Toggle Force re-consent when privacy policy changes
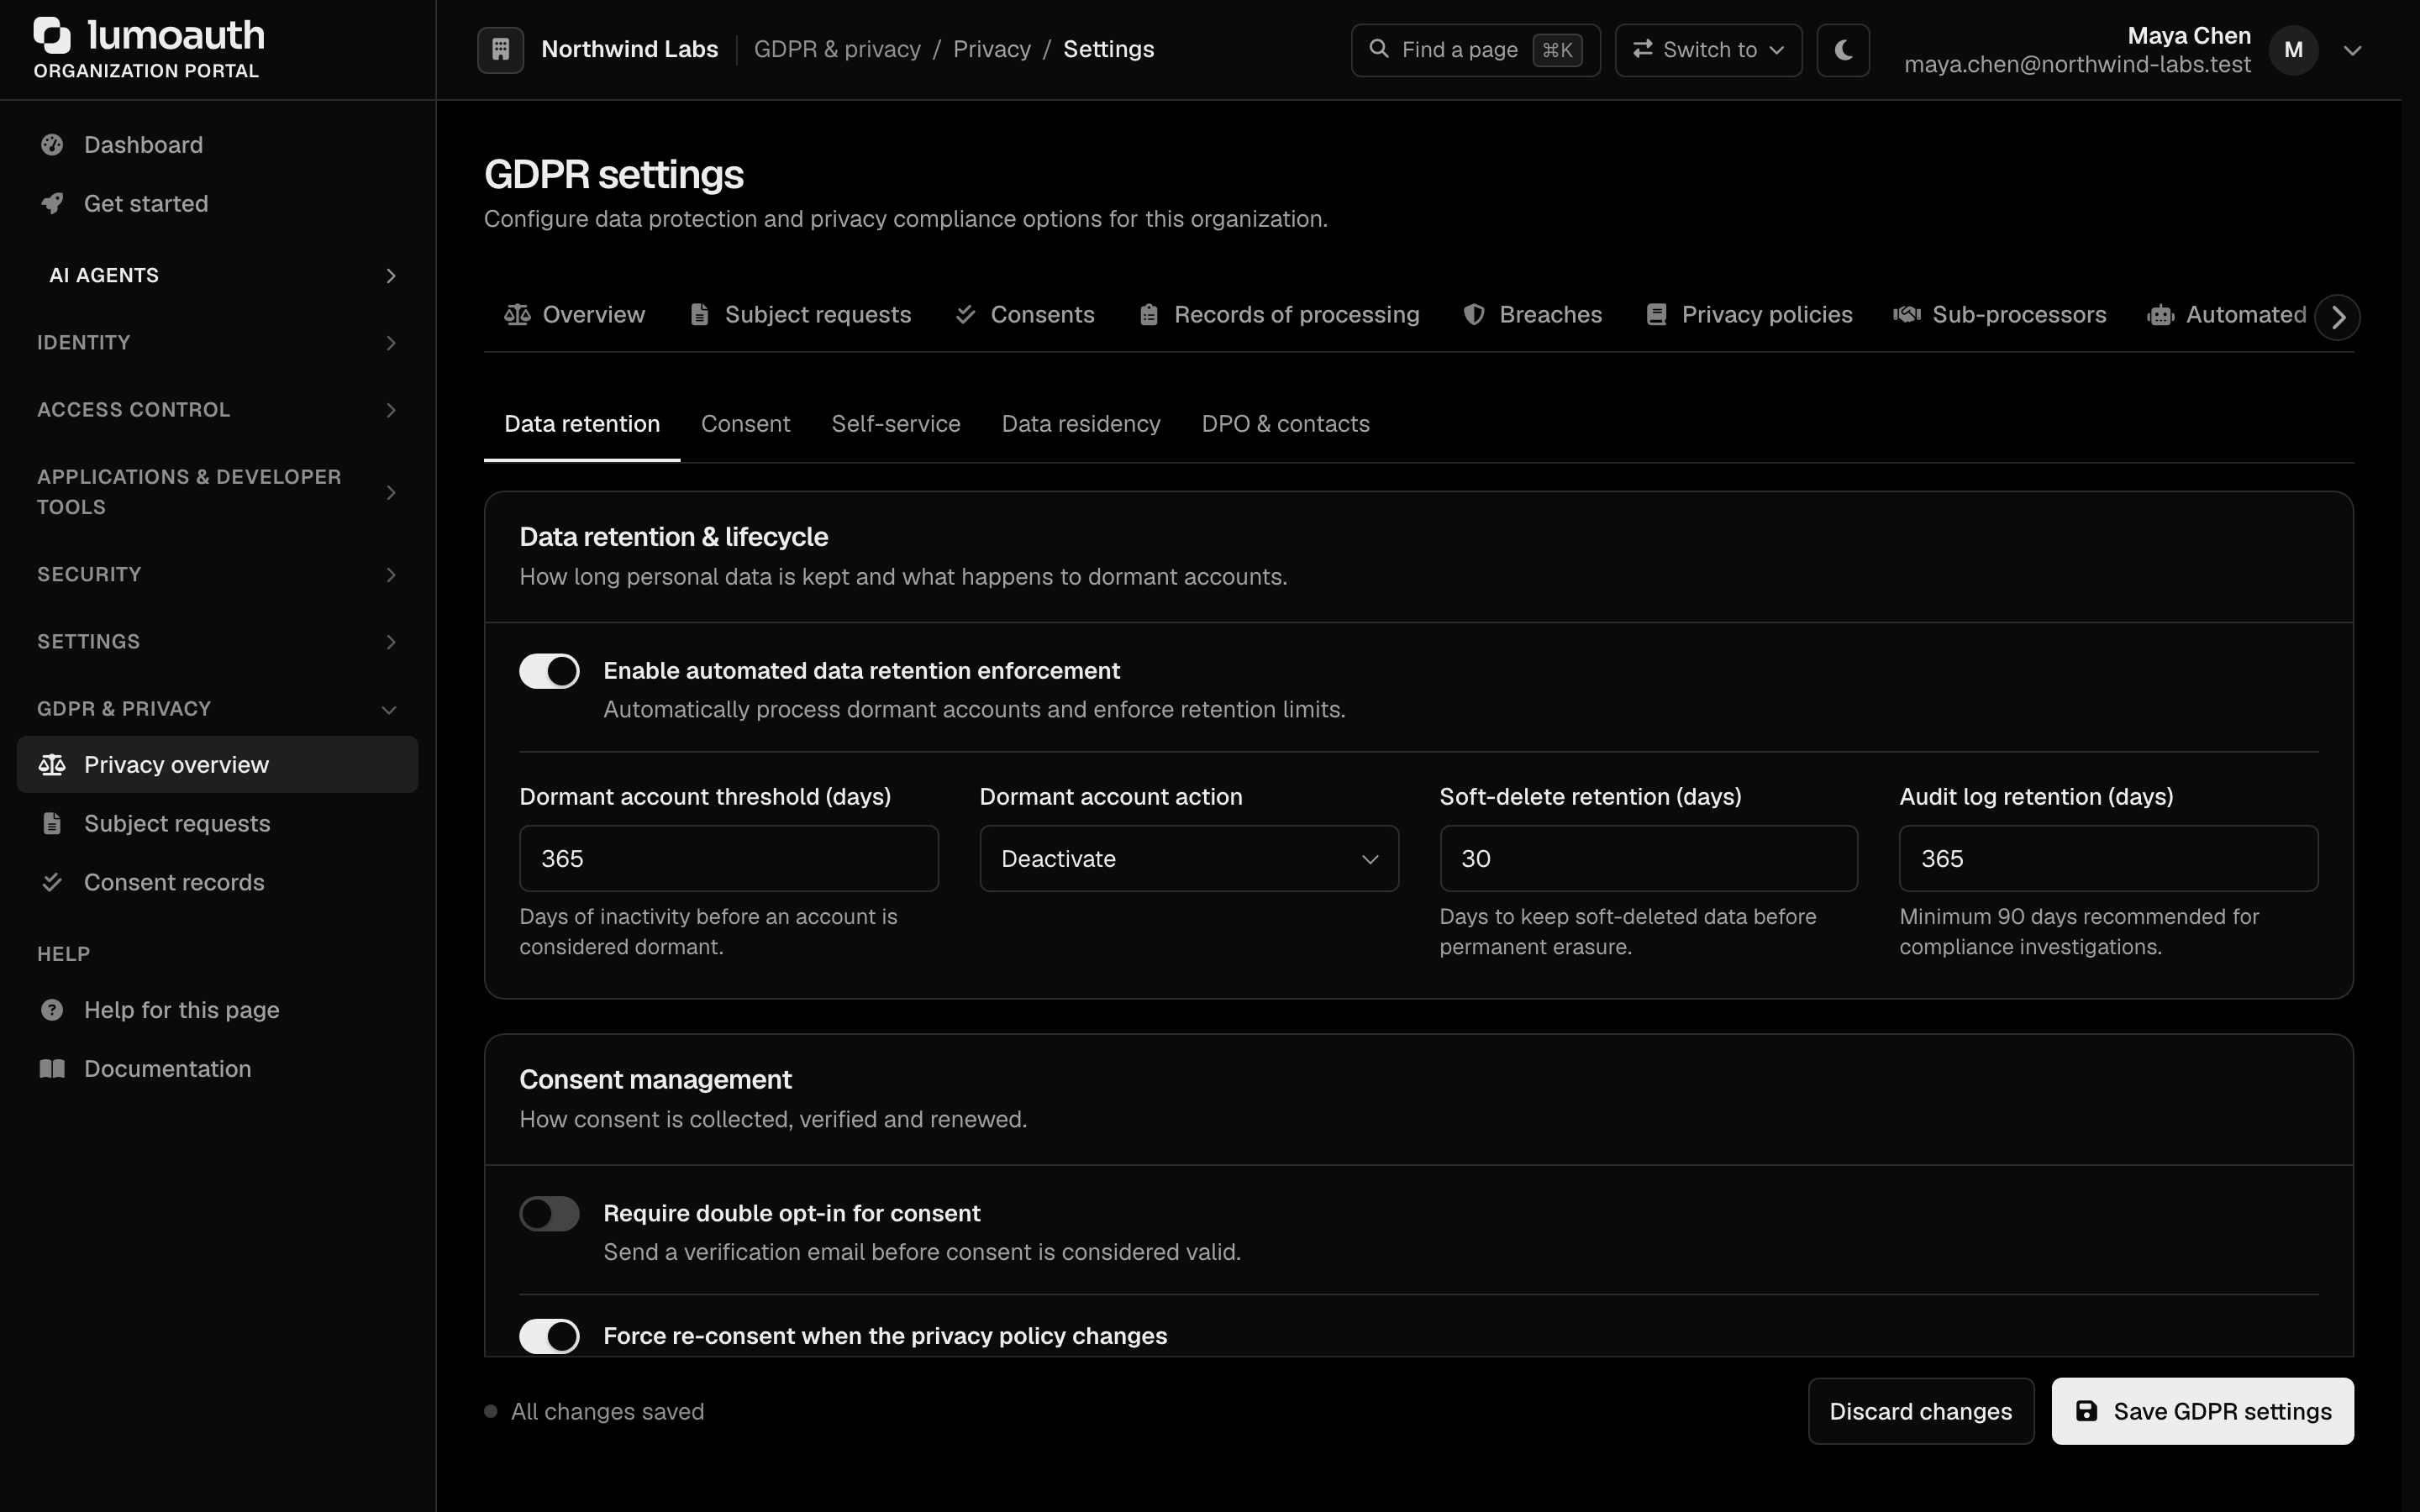 [x=549, y=1336]
